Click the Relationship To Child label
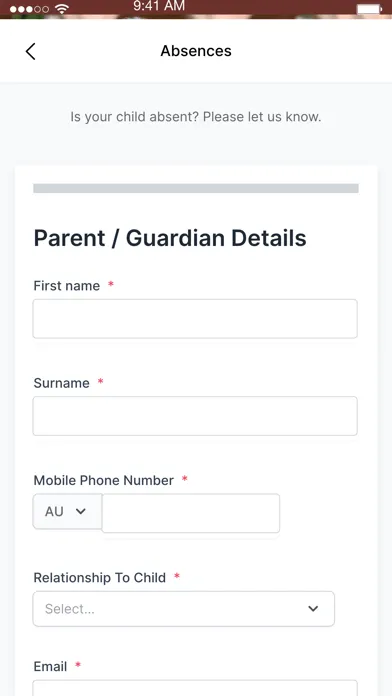Screen dimensions: 392x696 point(99,577)
